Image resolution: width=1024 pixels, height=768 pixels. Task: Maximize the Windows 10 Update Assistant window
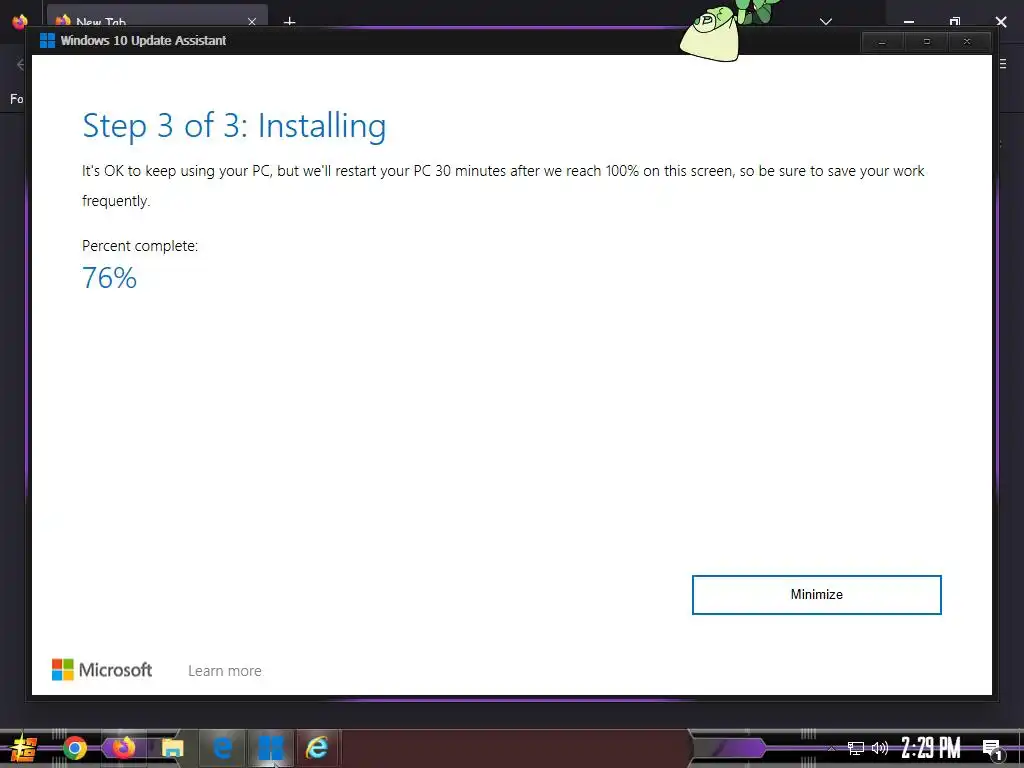[926, 42]
